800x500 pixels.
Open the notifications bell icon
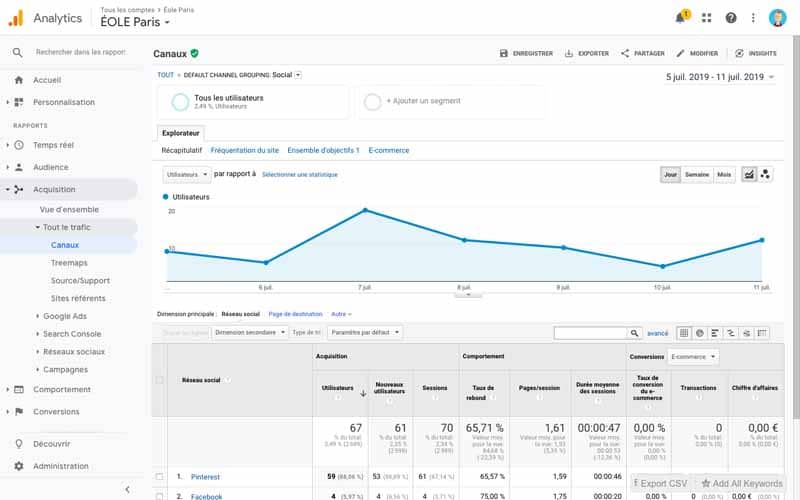(x=681, y=18)
